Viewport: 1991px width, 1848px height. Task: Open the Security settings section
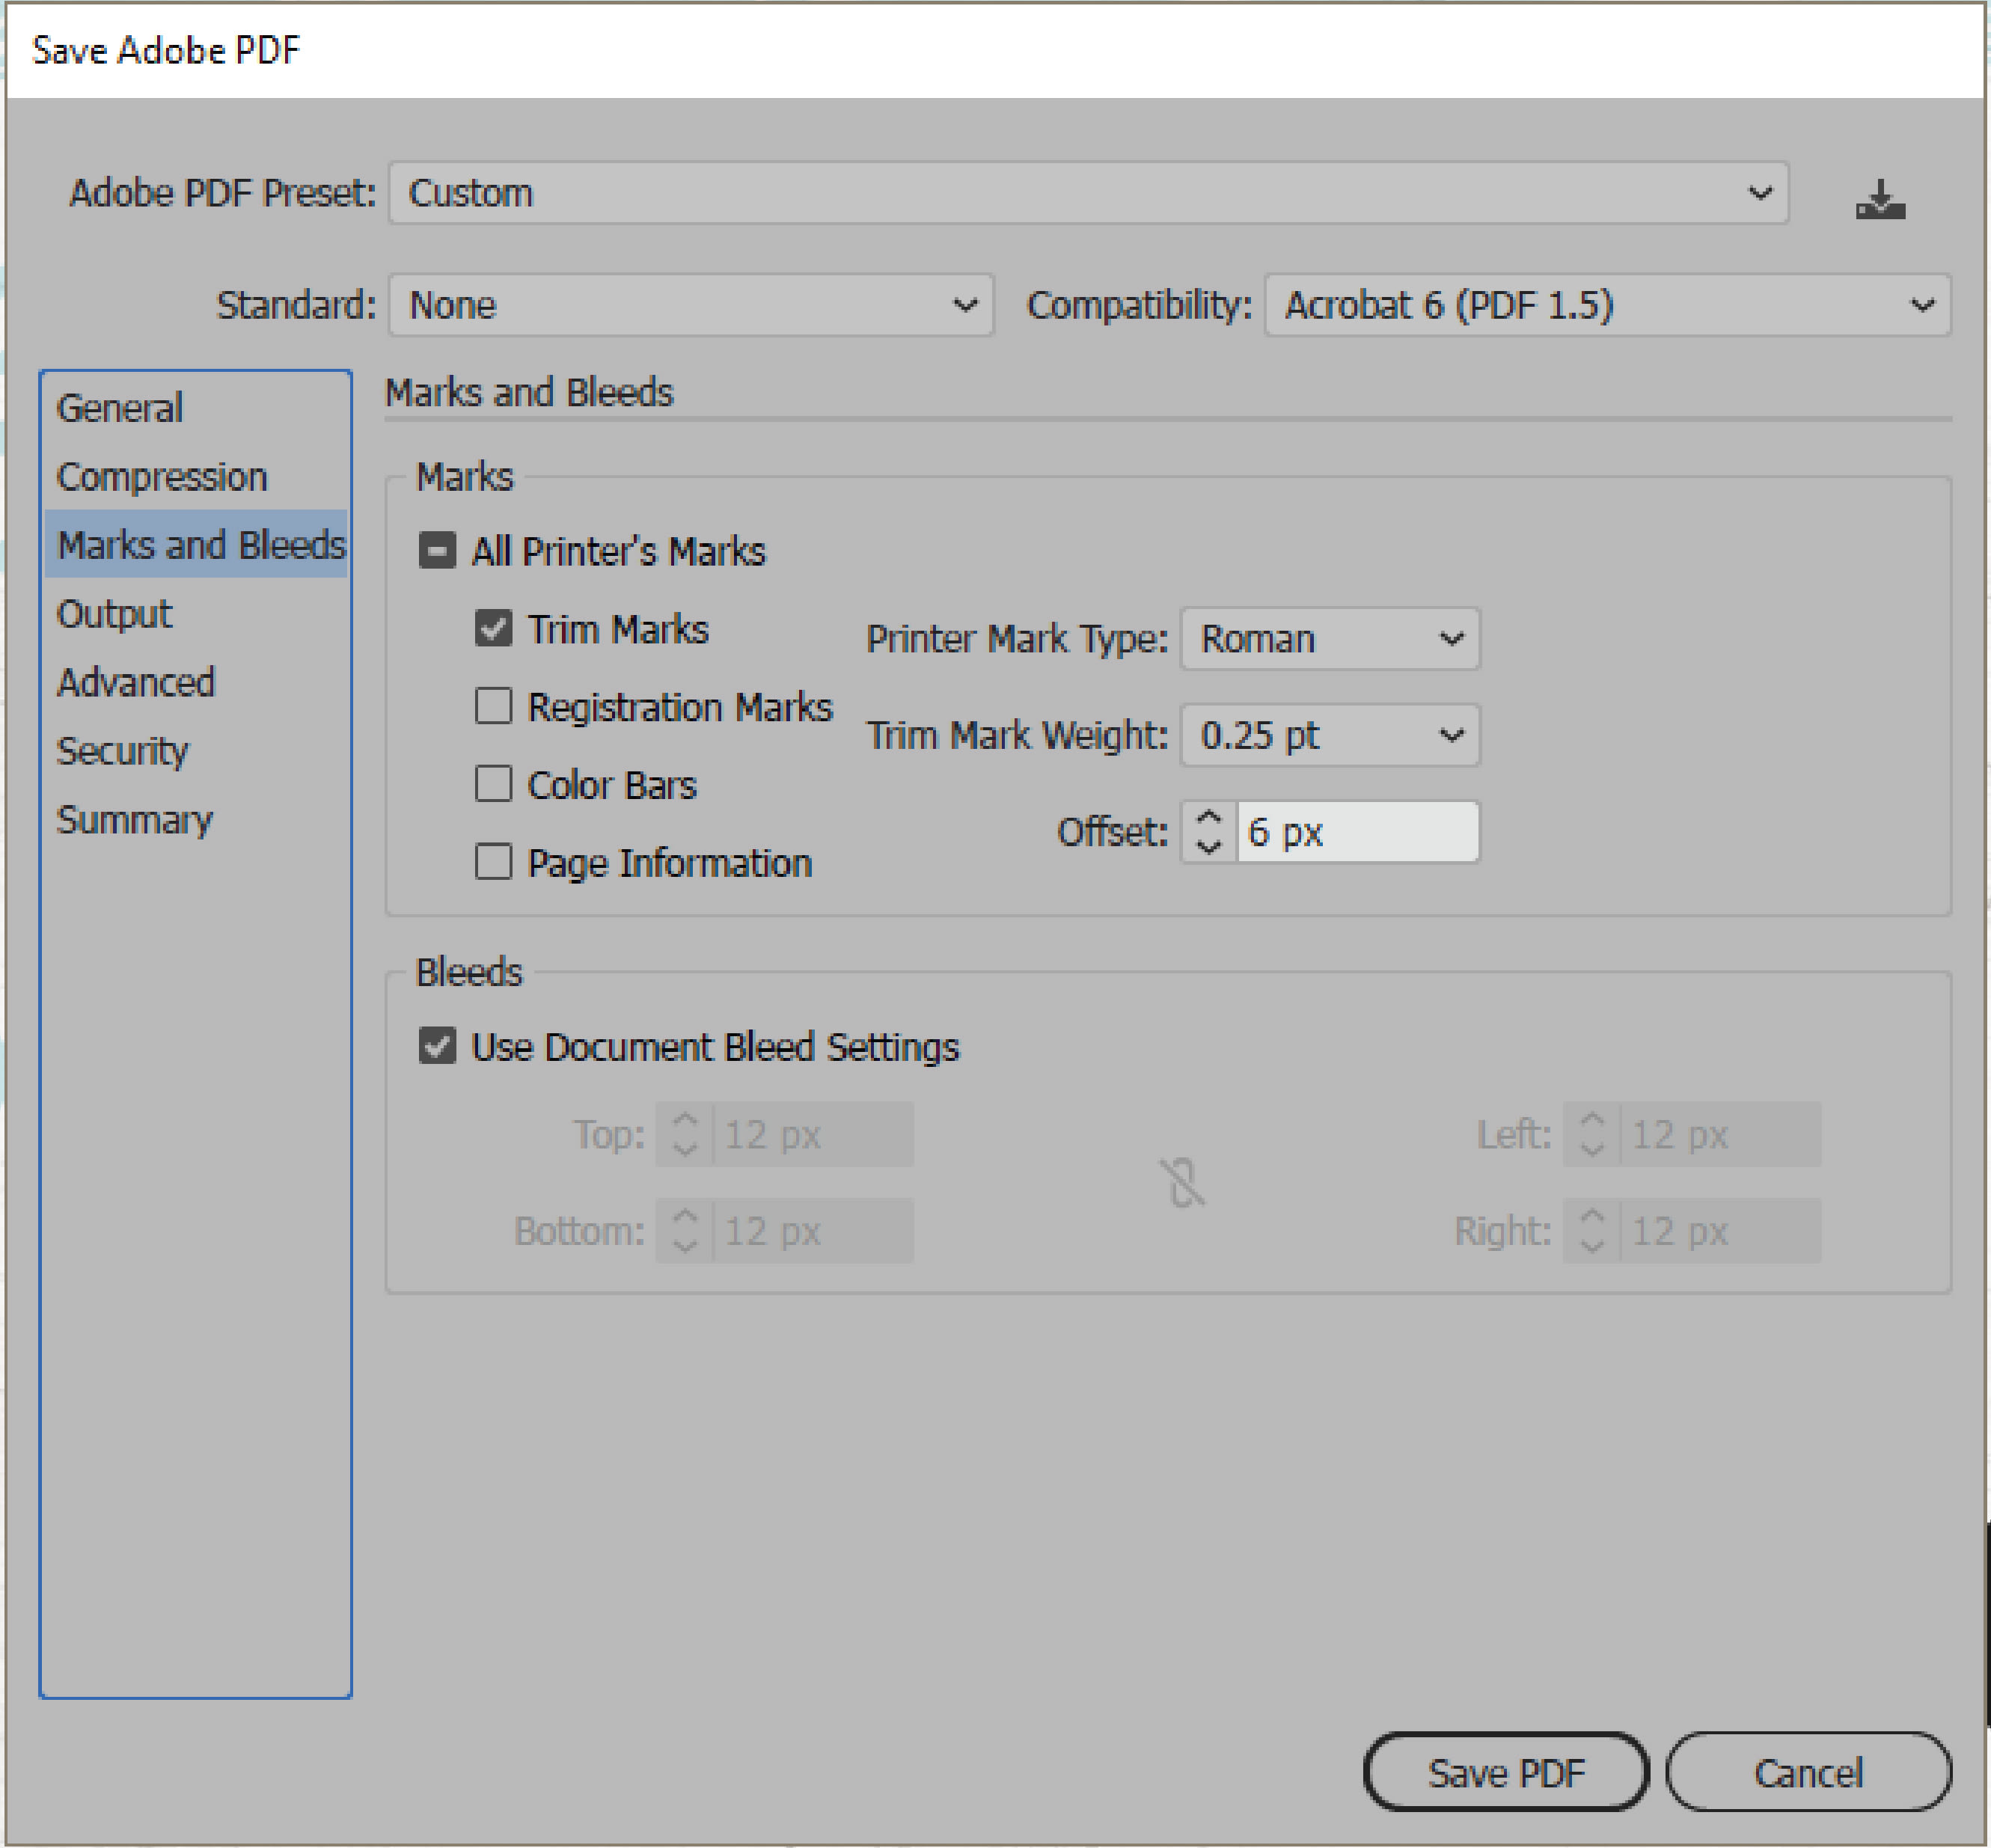tap(123, 751)
